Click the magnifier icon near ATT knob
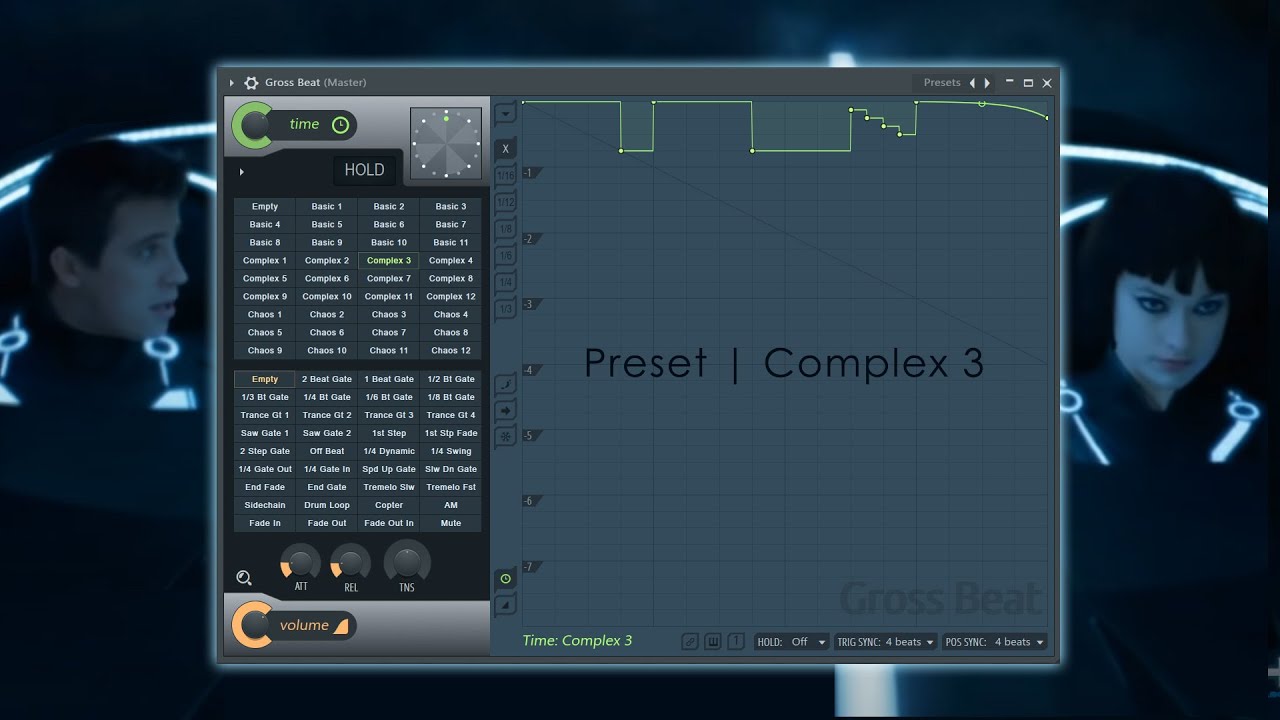 click(244, 578)
